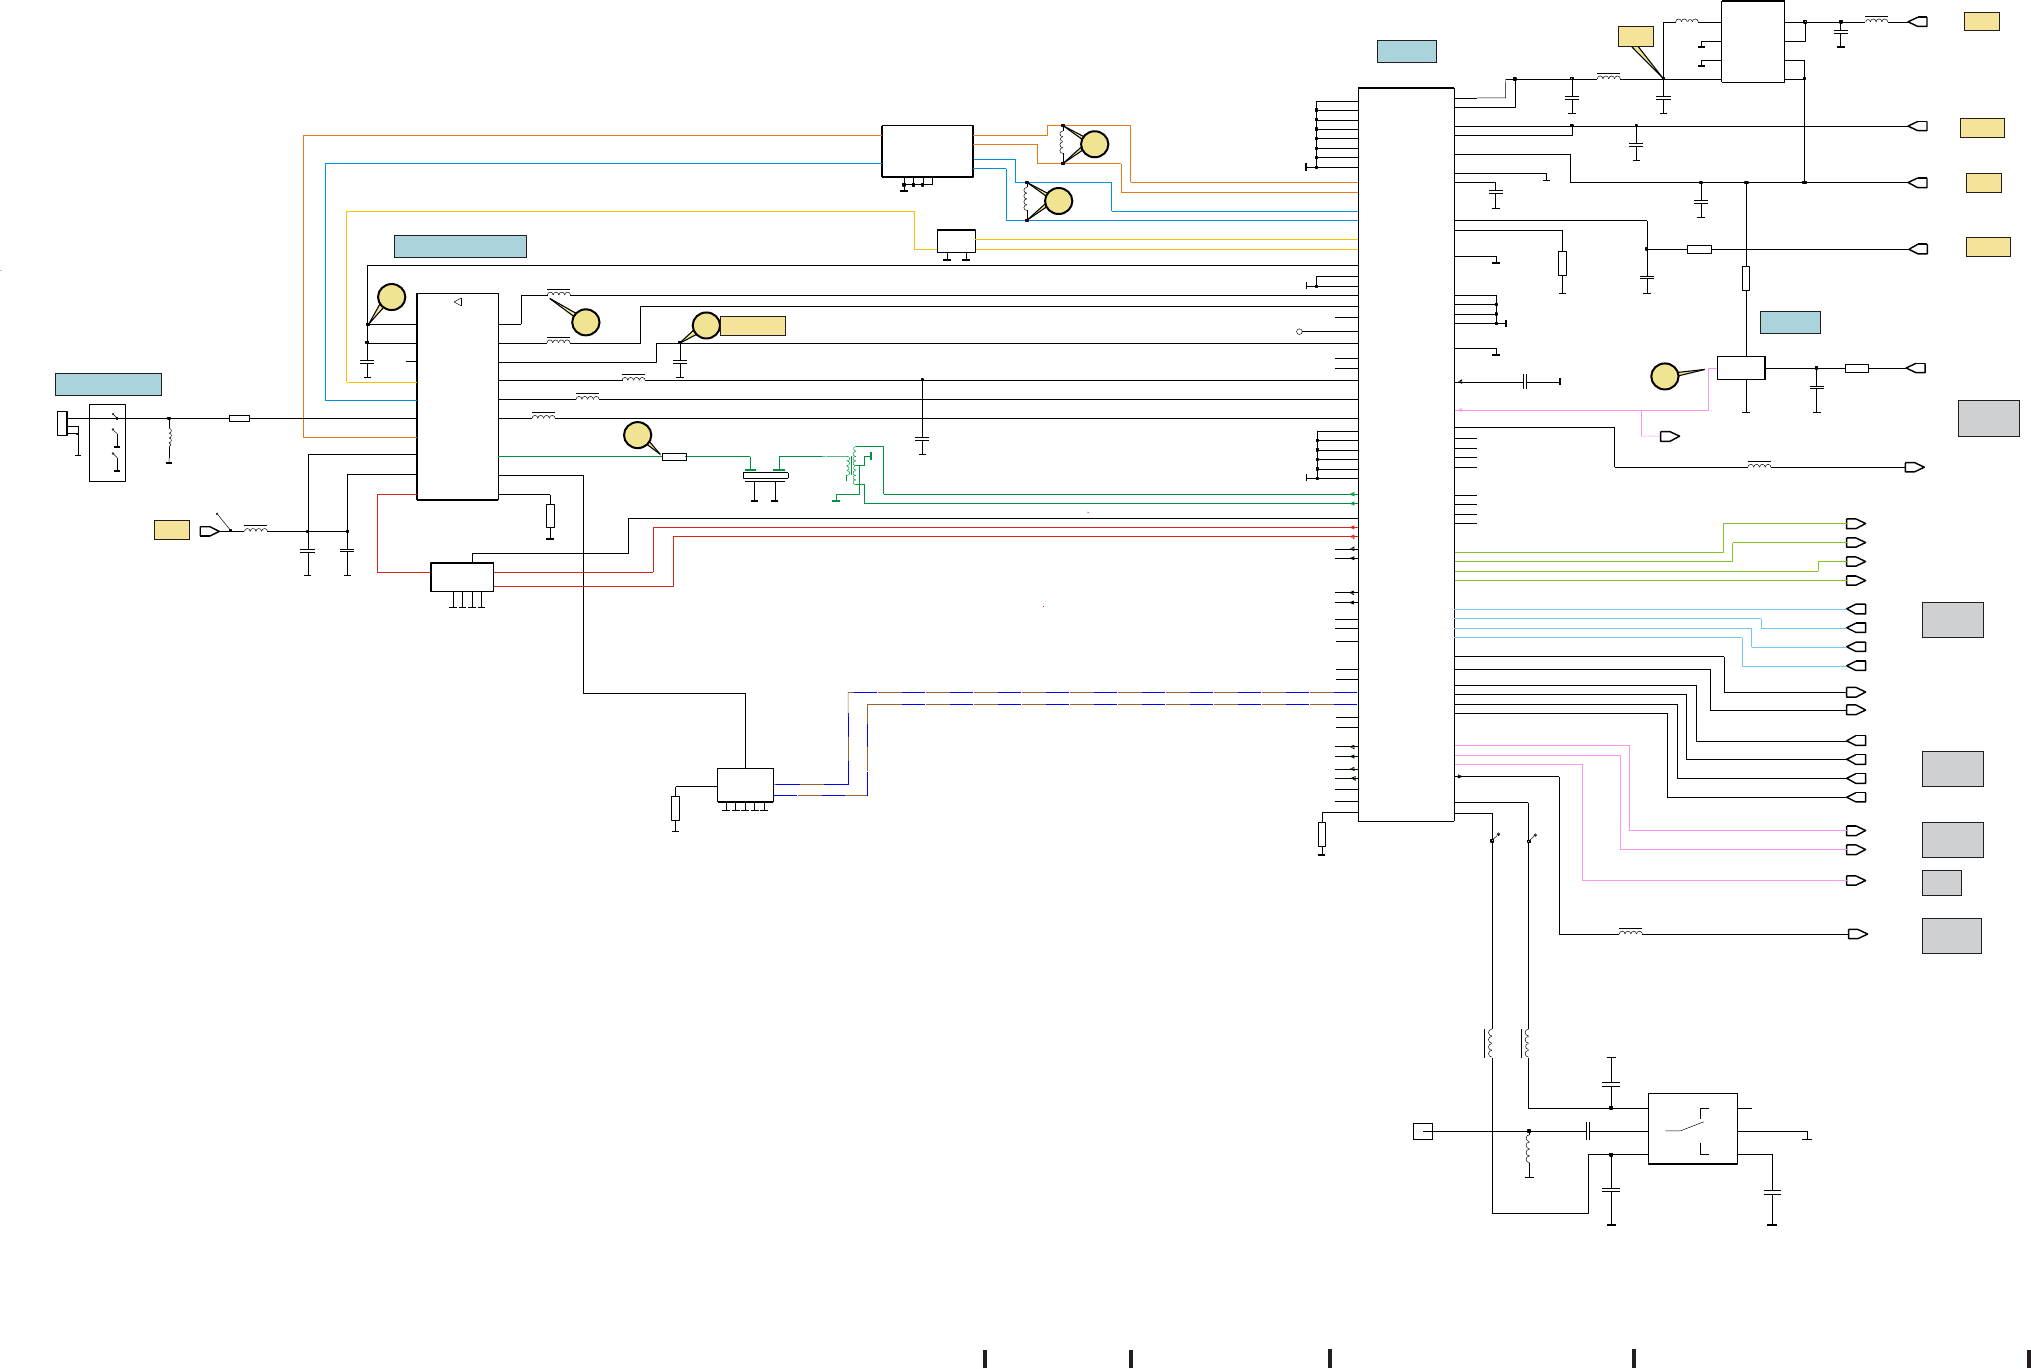Click the yellow callout circle left of the main IC
This screenshot has height=1369, width=2031.
coord(391,297)
